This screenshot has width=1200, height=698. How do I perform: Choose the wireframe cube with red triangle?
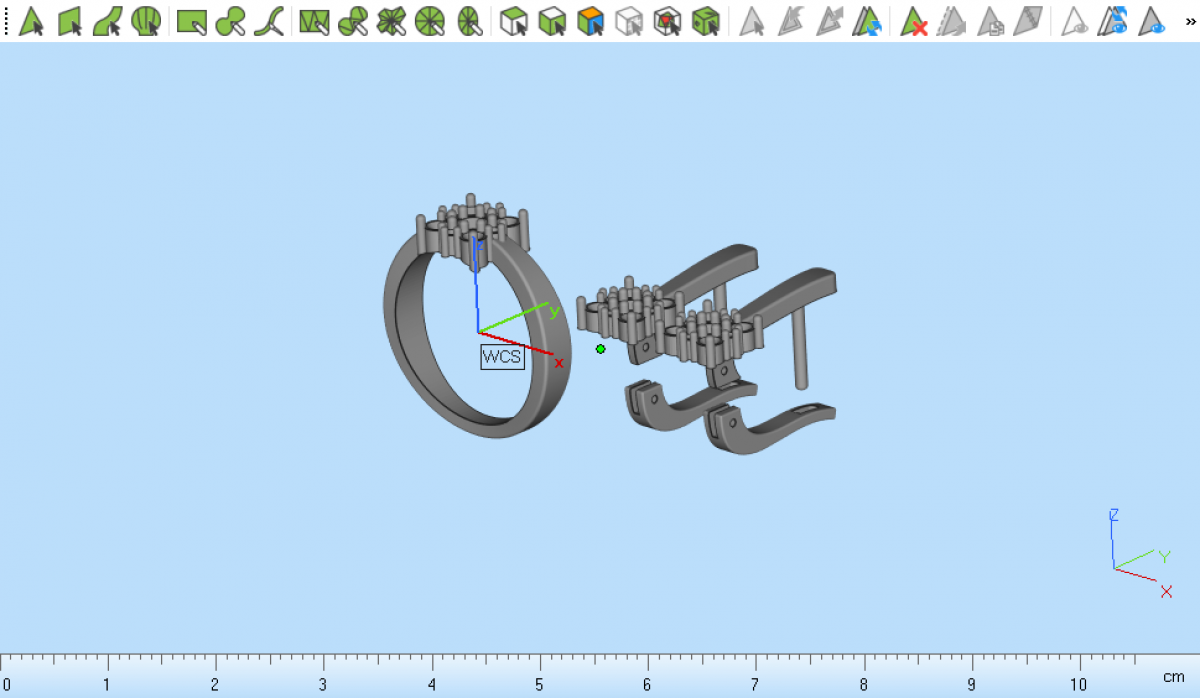pyautogui.click(x=667, y=21)
